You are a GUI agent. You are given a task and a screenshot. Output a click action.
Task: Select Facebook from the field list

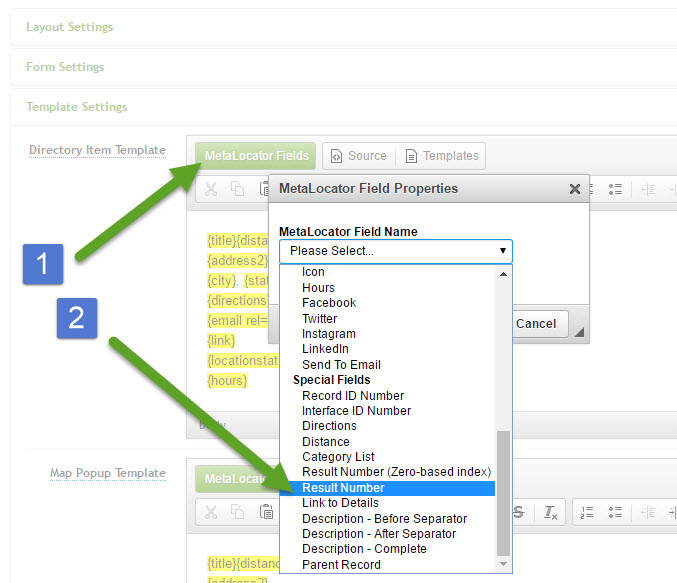pyautogui.click(x=329, y=303)
